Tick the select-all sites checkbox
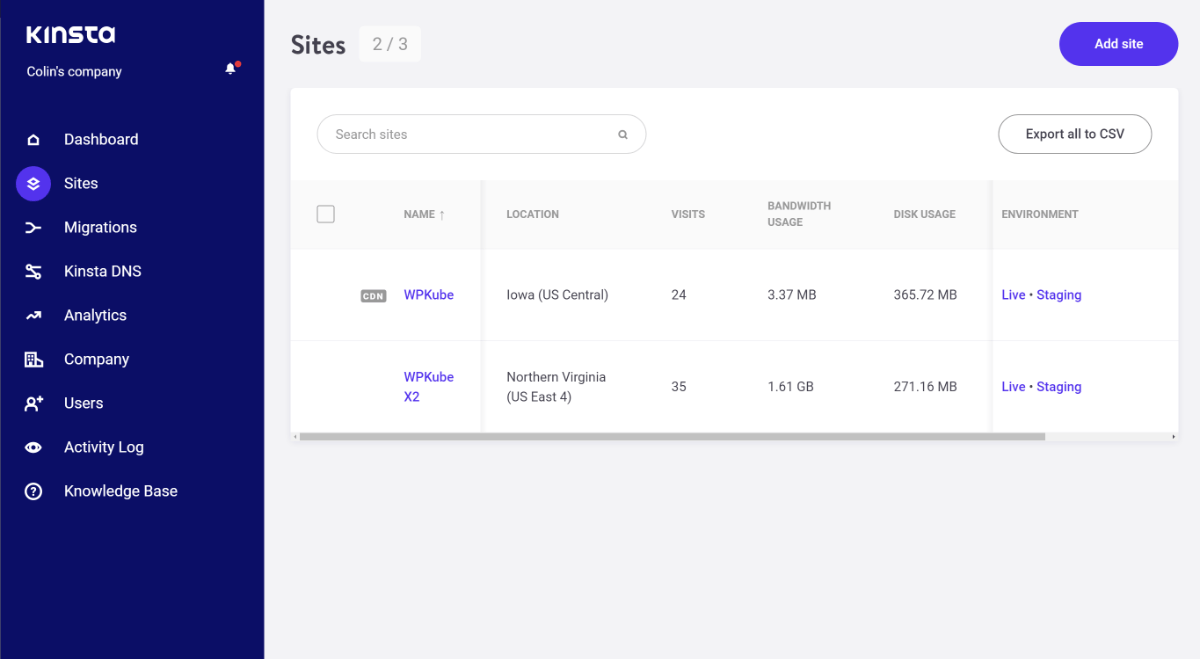This screenshot has height=659, width=1200. tap(325, 214)
